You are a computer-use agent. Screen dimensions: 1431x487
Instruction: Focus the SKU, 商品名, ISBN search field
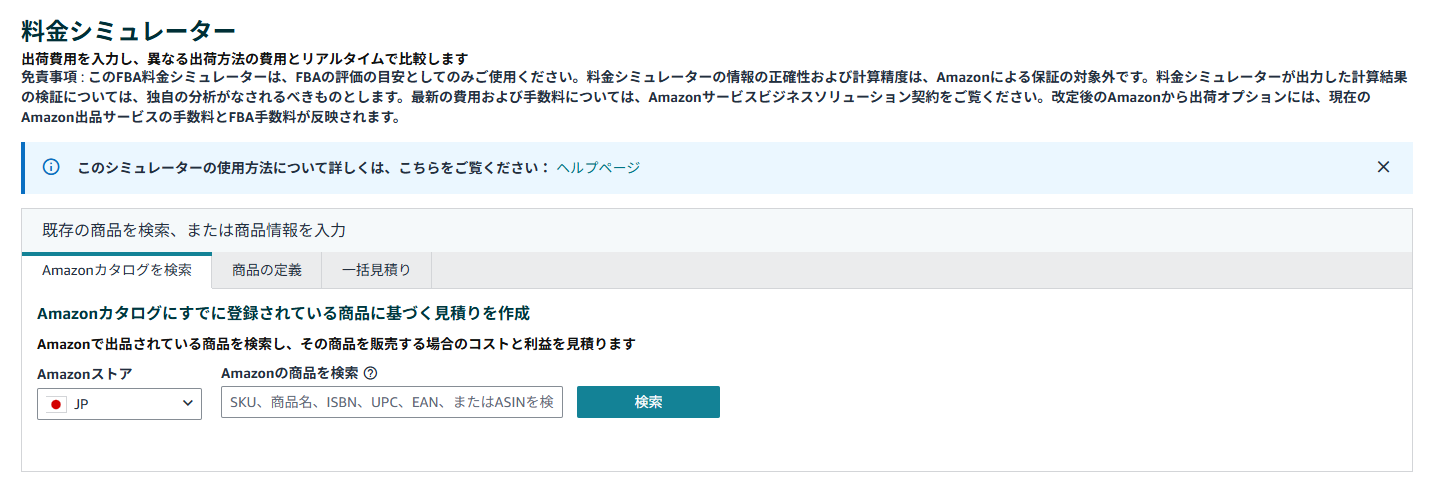coord(391,402)
